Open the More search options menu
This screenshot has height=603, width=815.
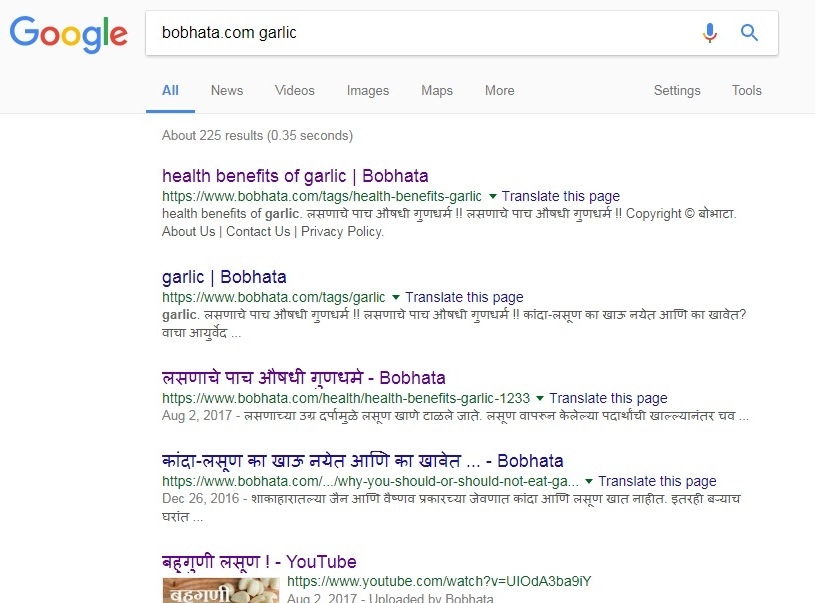click(x=499, y=90)
